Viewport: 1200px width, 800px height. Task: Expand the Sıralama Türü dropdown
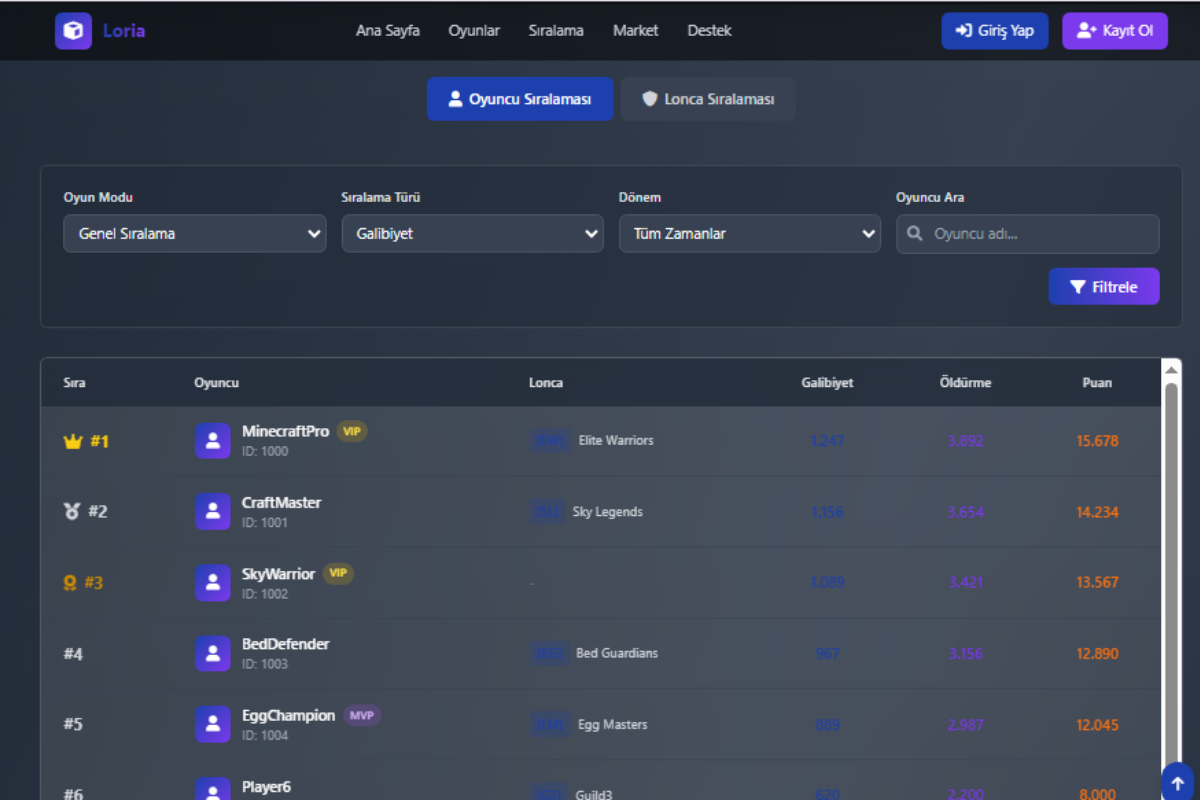[472, 234]
